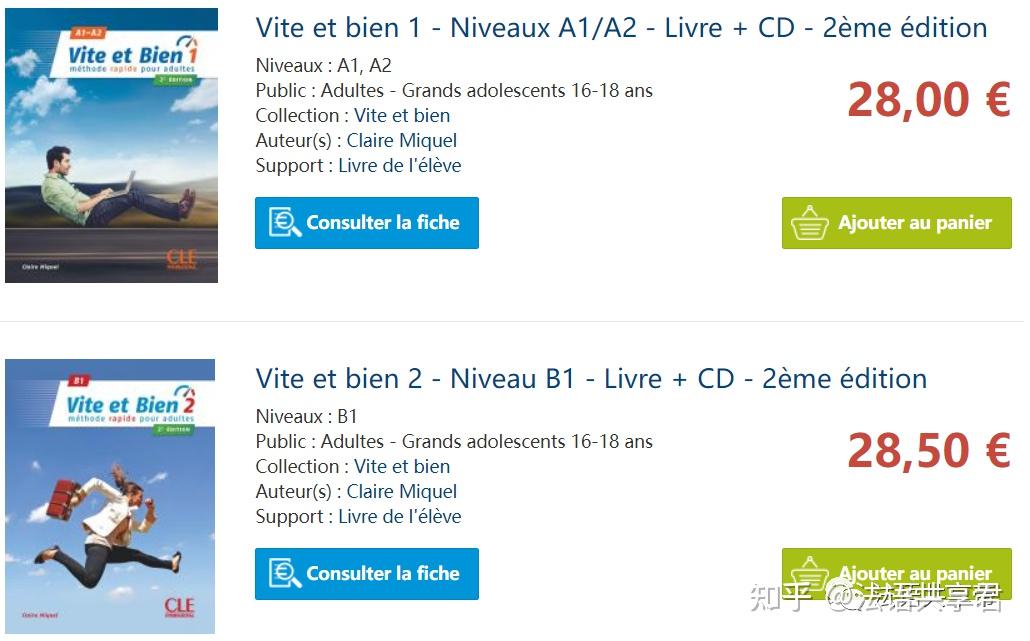The width and height of the screenshot is (1030, 641).
Task: Click the Livre de l'élève link on second listing
Action: point(399,516)
